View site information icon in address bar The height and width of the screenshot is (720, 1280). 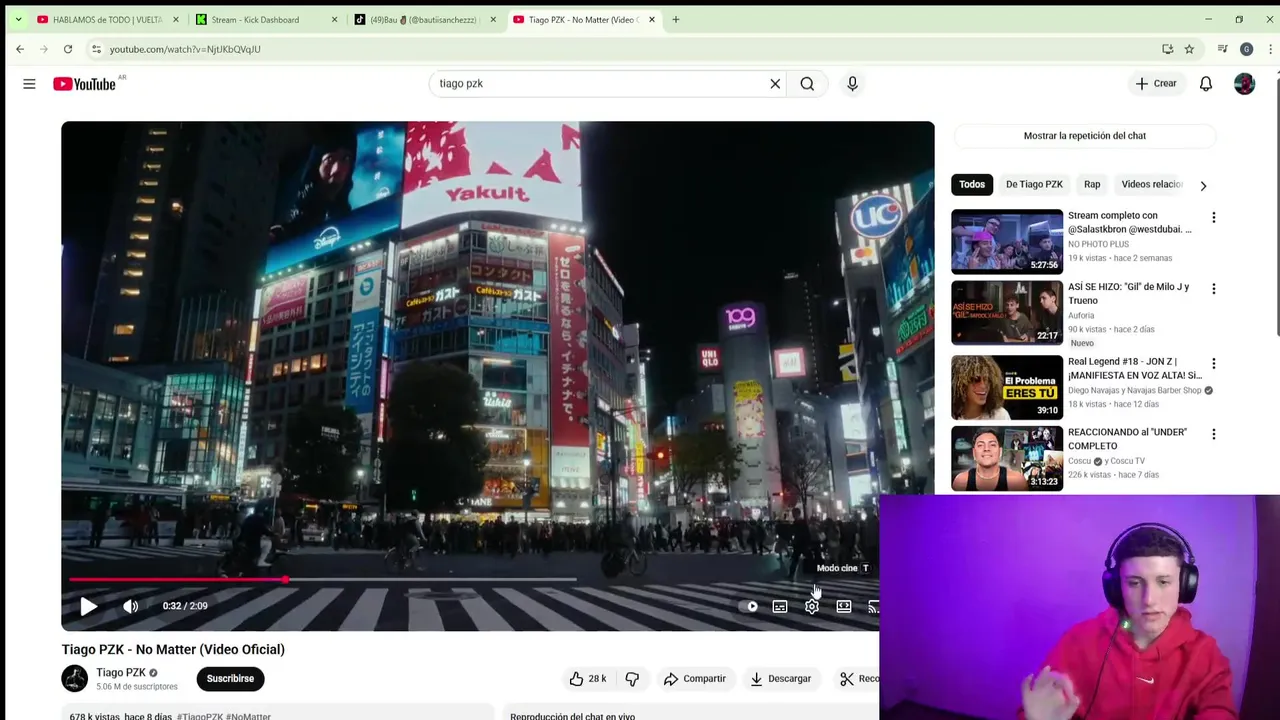pos(96,49)
